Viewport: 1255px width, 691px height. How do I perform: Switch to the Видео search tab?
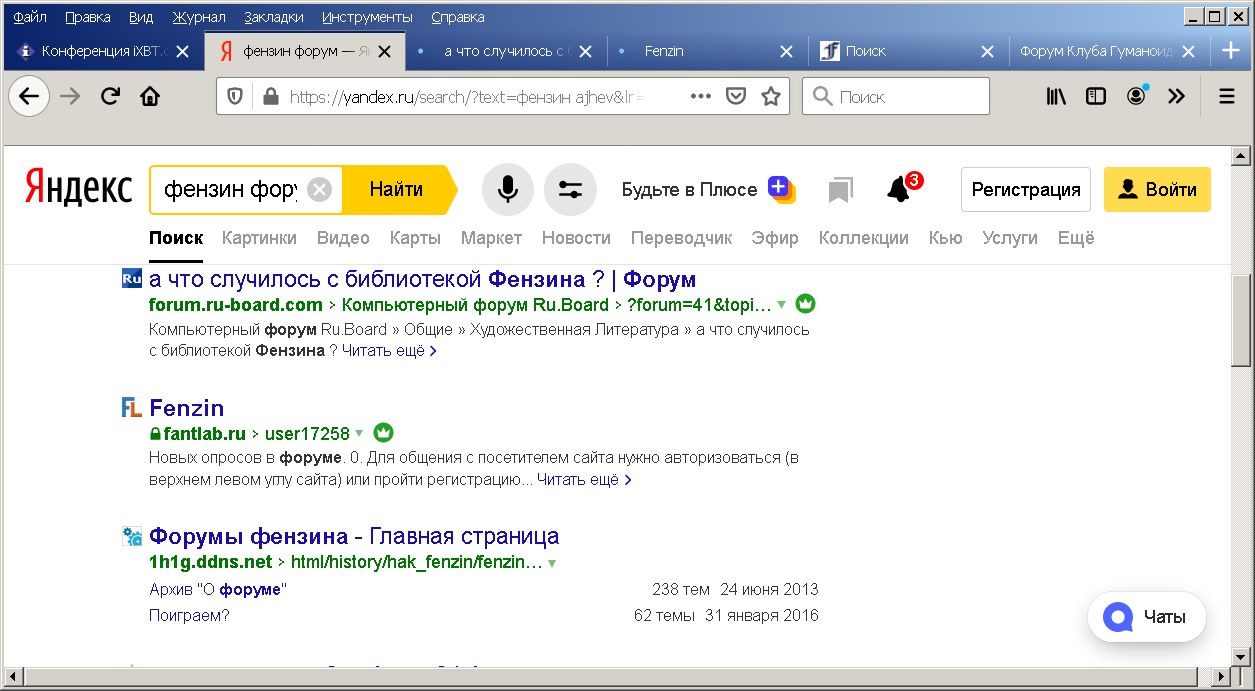pos(343,238)
